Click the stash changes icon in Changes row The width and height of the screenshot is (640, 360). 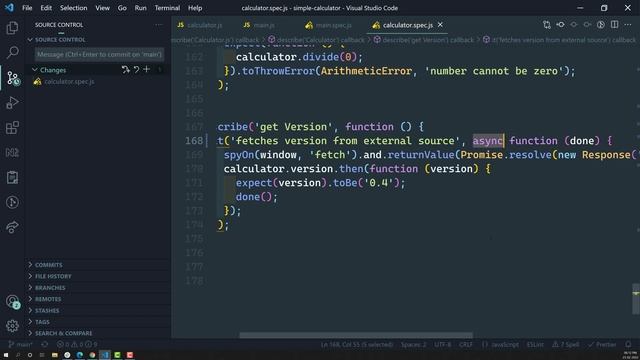[125, 70]
